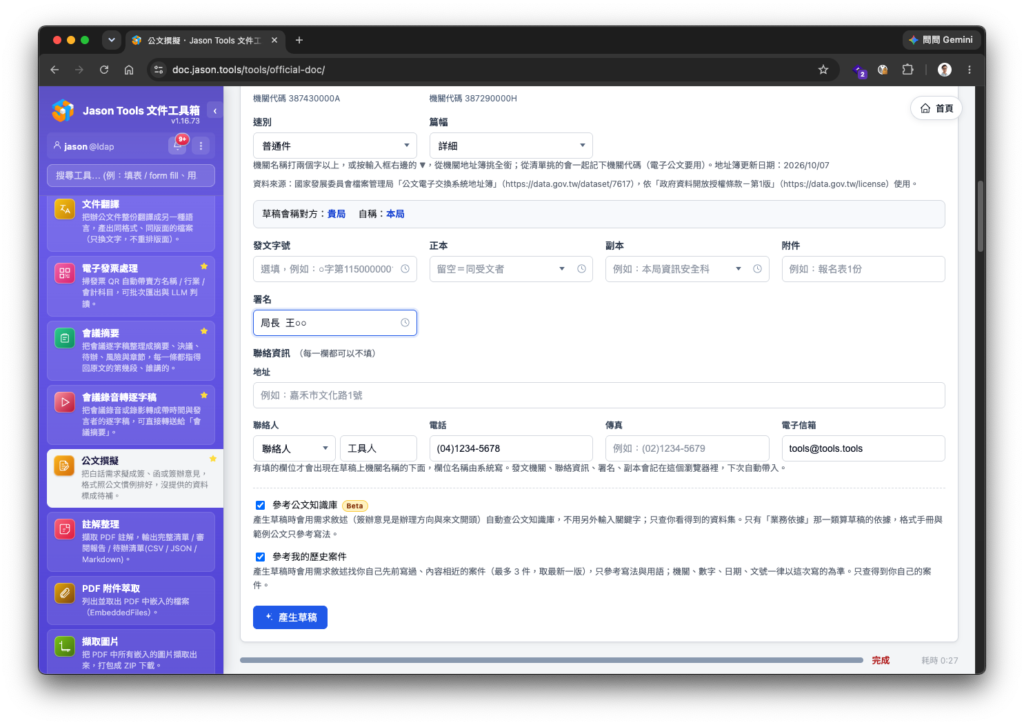The width and height of the screenshot is (1024, 725).
Task: Toggle favorite star on 會議摘要
Action: (204, 331)
